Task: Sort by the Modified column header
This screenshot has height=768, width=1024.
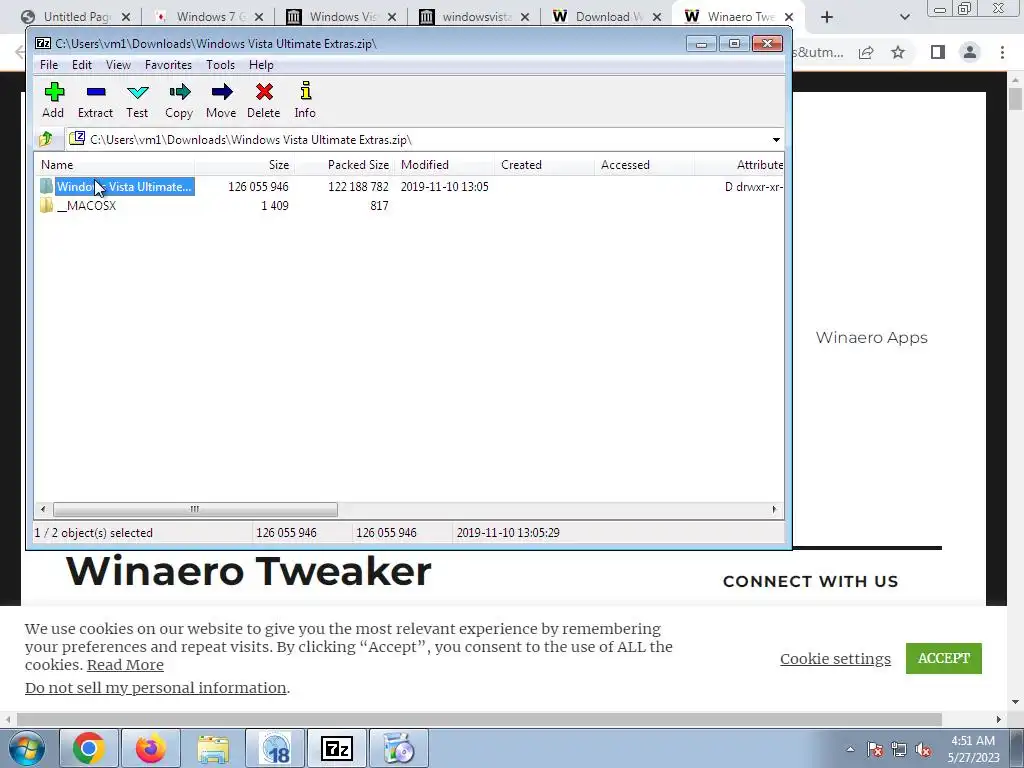Action: (x=445, y=165)
